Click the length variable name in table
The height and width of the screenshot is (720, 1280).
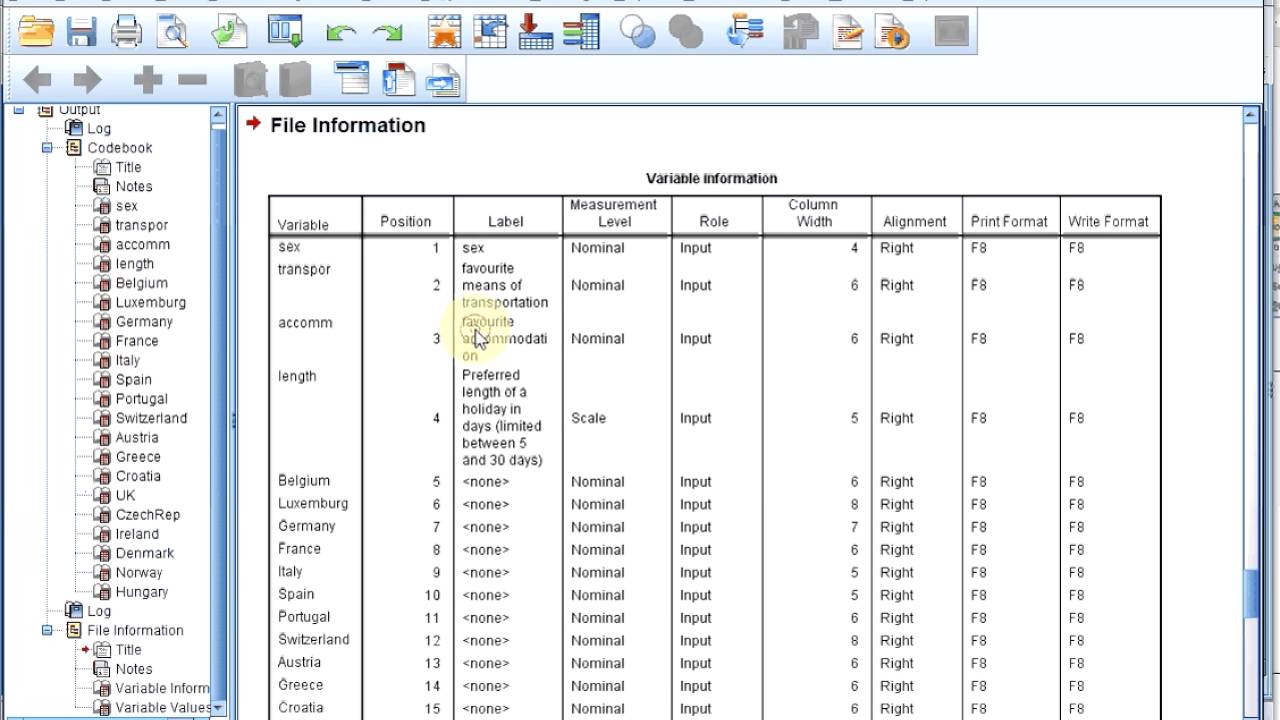pyautogui.click(x=297, y=377)
